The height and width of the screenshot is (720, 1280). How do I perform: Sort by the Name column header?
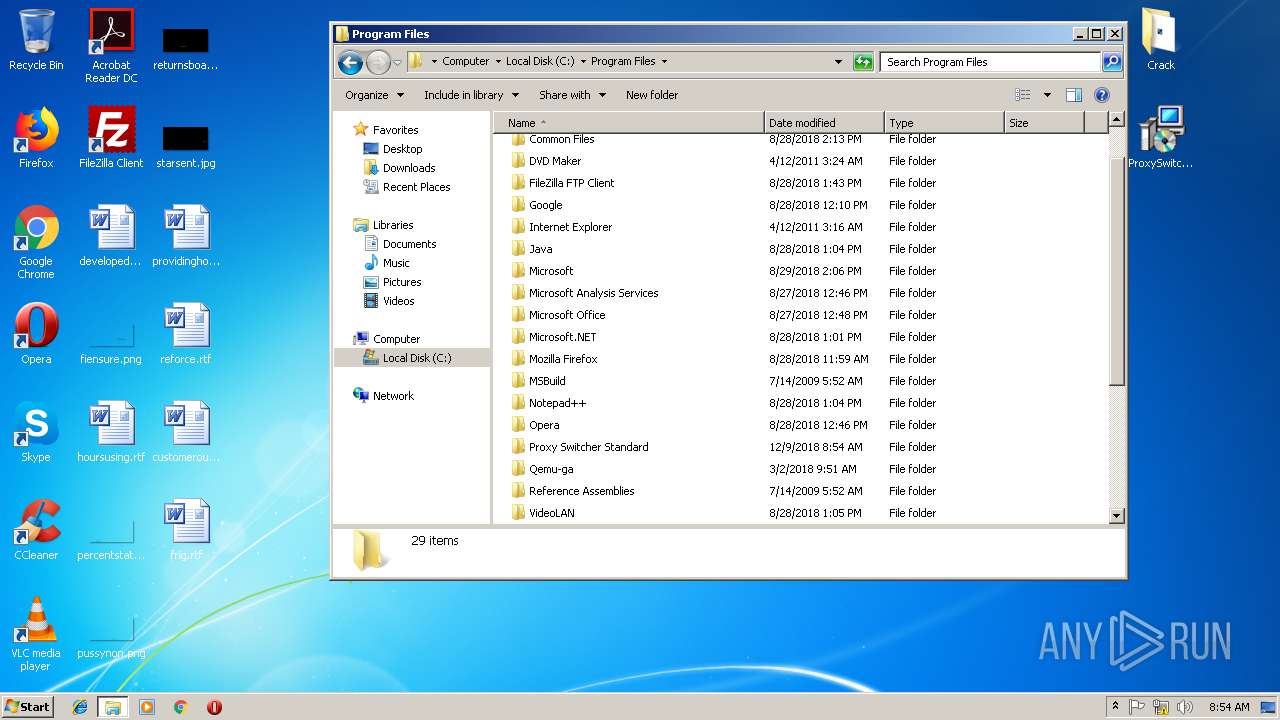click(x=629, y=123)
